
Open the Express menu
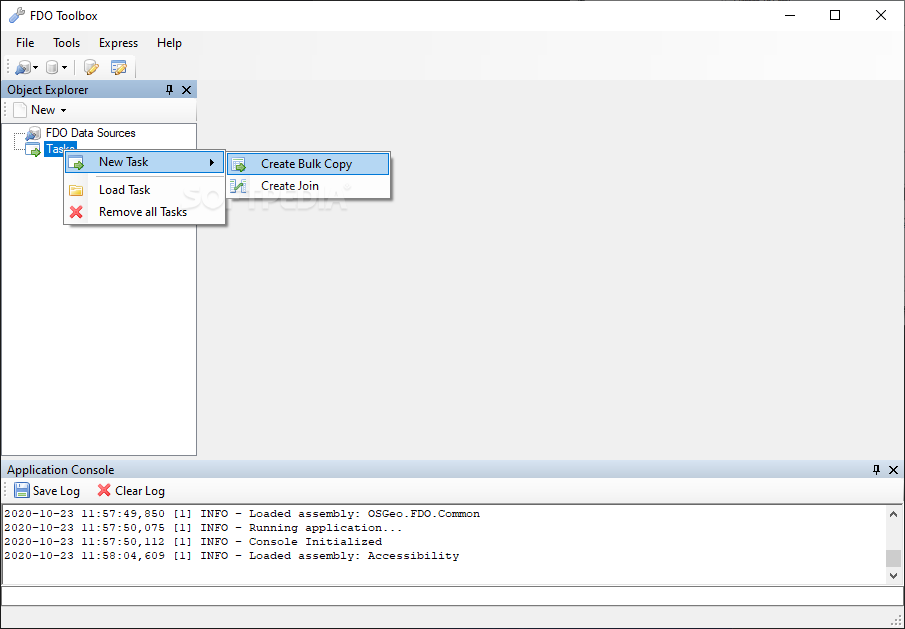pos(118,43)
